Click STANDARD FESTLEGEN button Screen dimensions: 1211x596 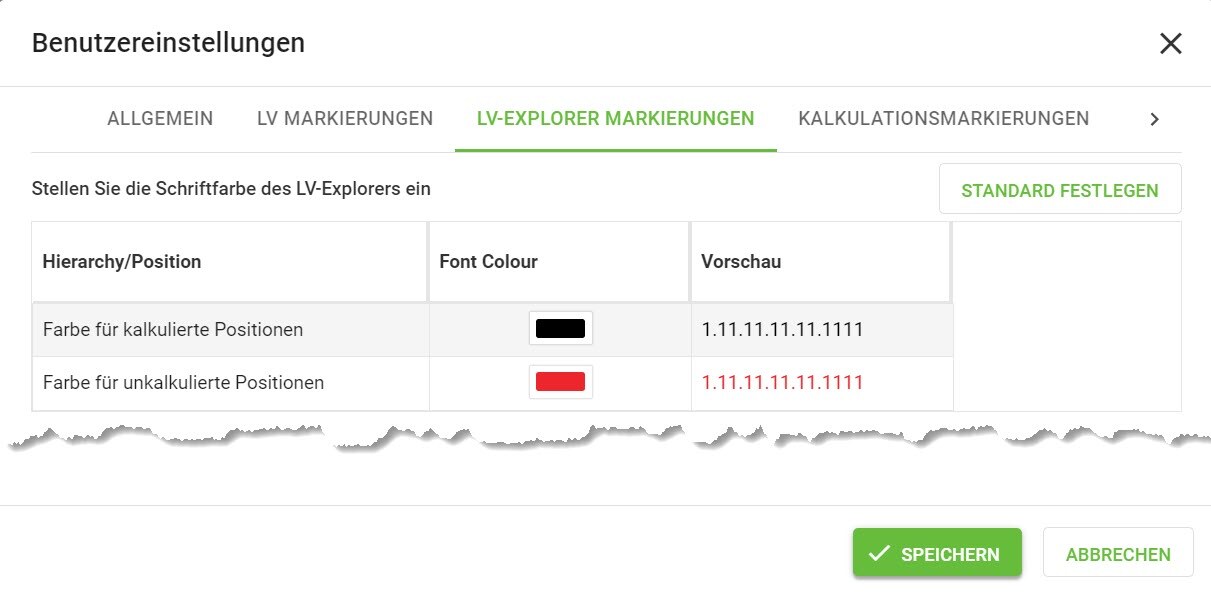click(1060, 190)
